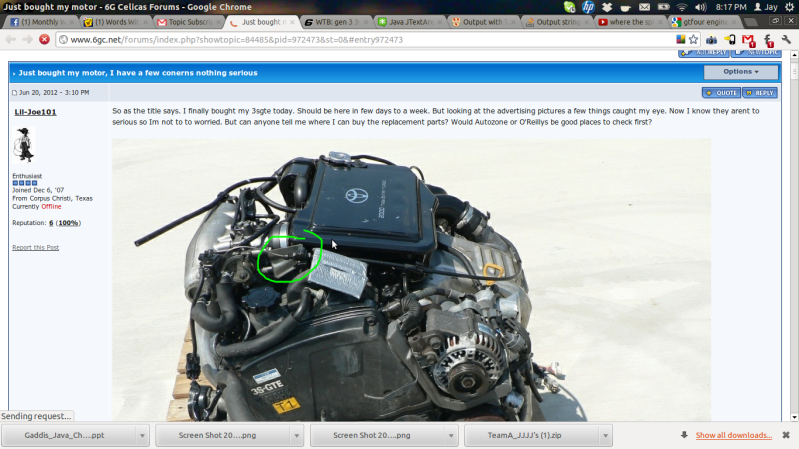Open dropdown arrow for second Screen Shot download
This screenshot has width=799, height=449.
(x=451, y=436)
